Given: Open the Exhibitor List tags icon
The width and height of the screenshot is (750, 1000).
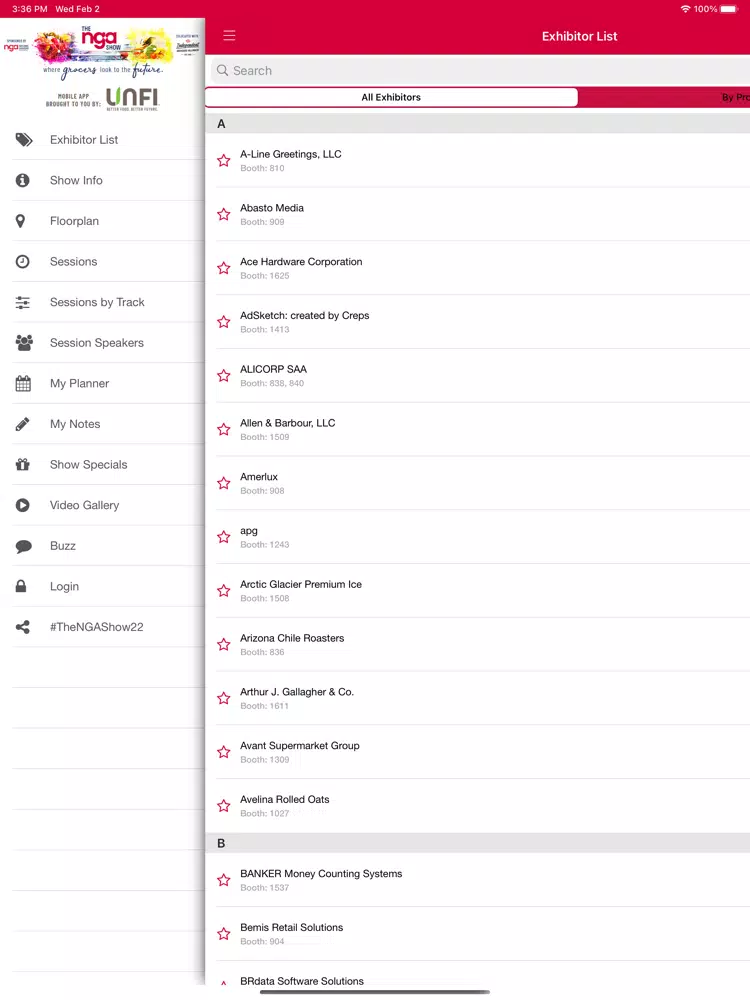Looking at the screenshot, I should tap(24, 140).
